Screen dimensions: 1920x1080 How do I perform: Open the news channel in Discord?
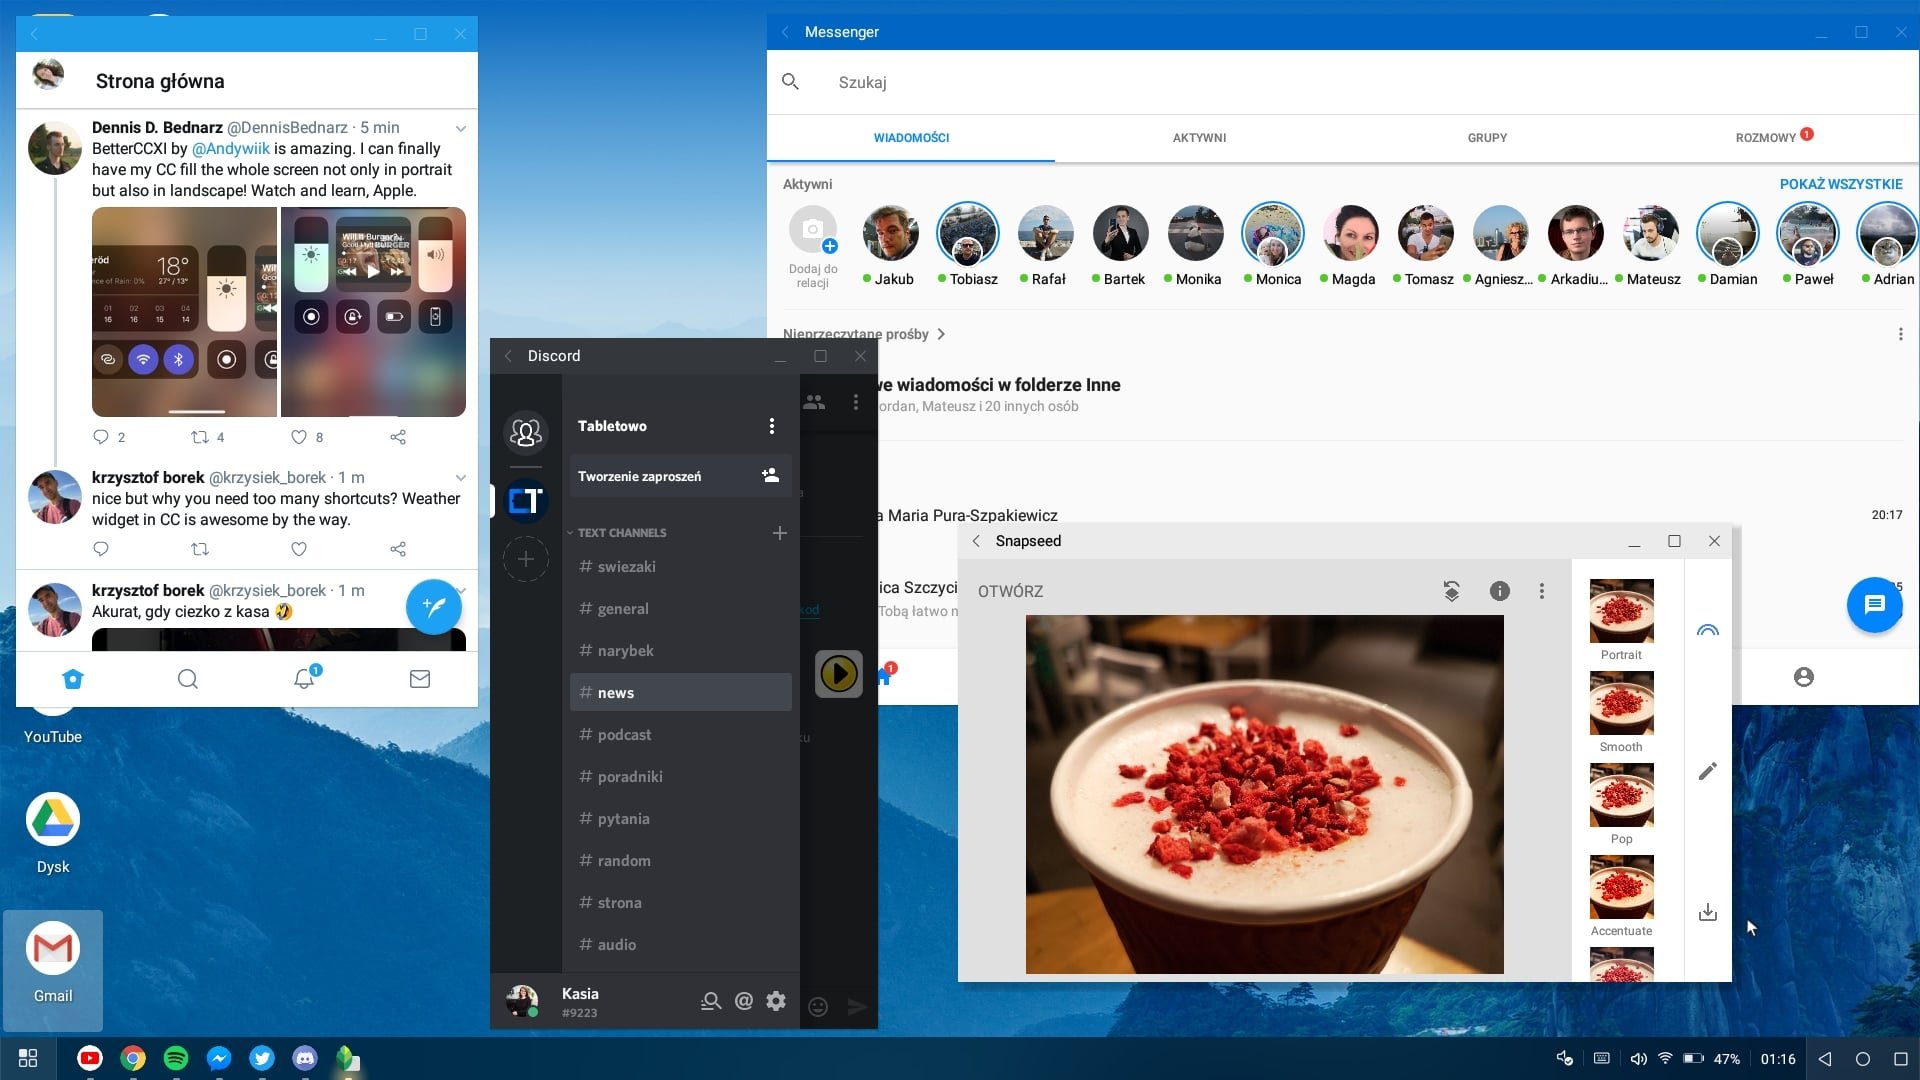(x=681, y=693)
